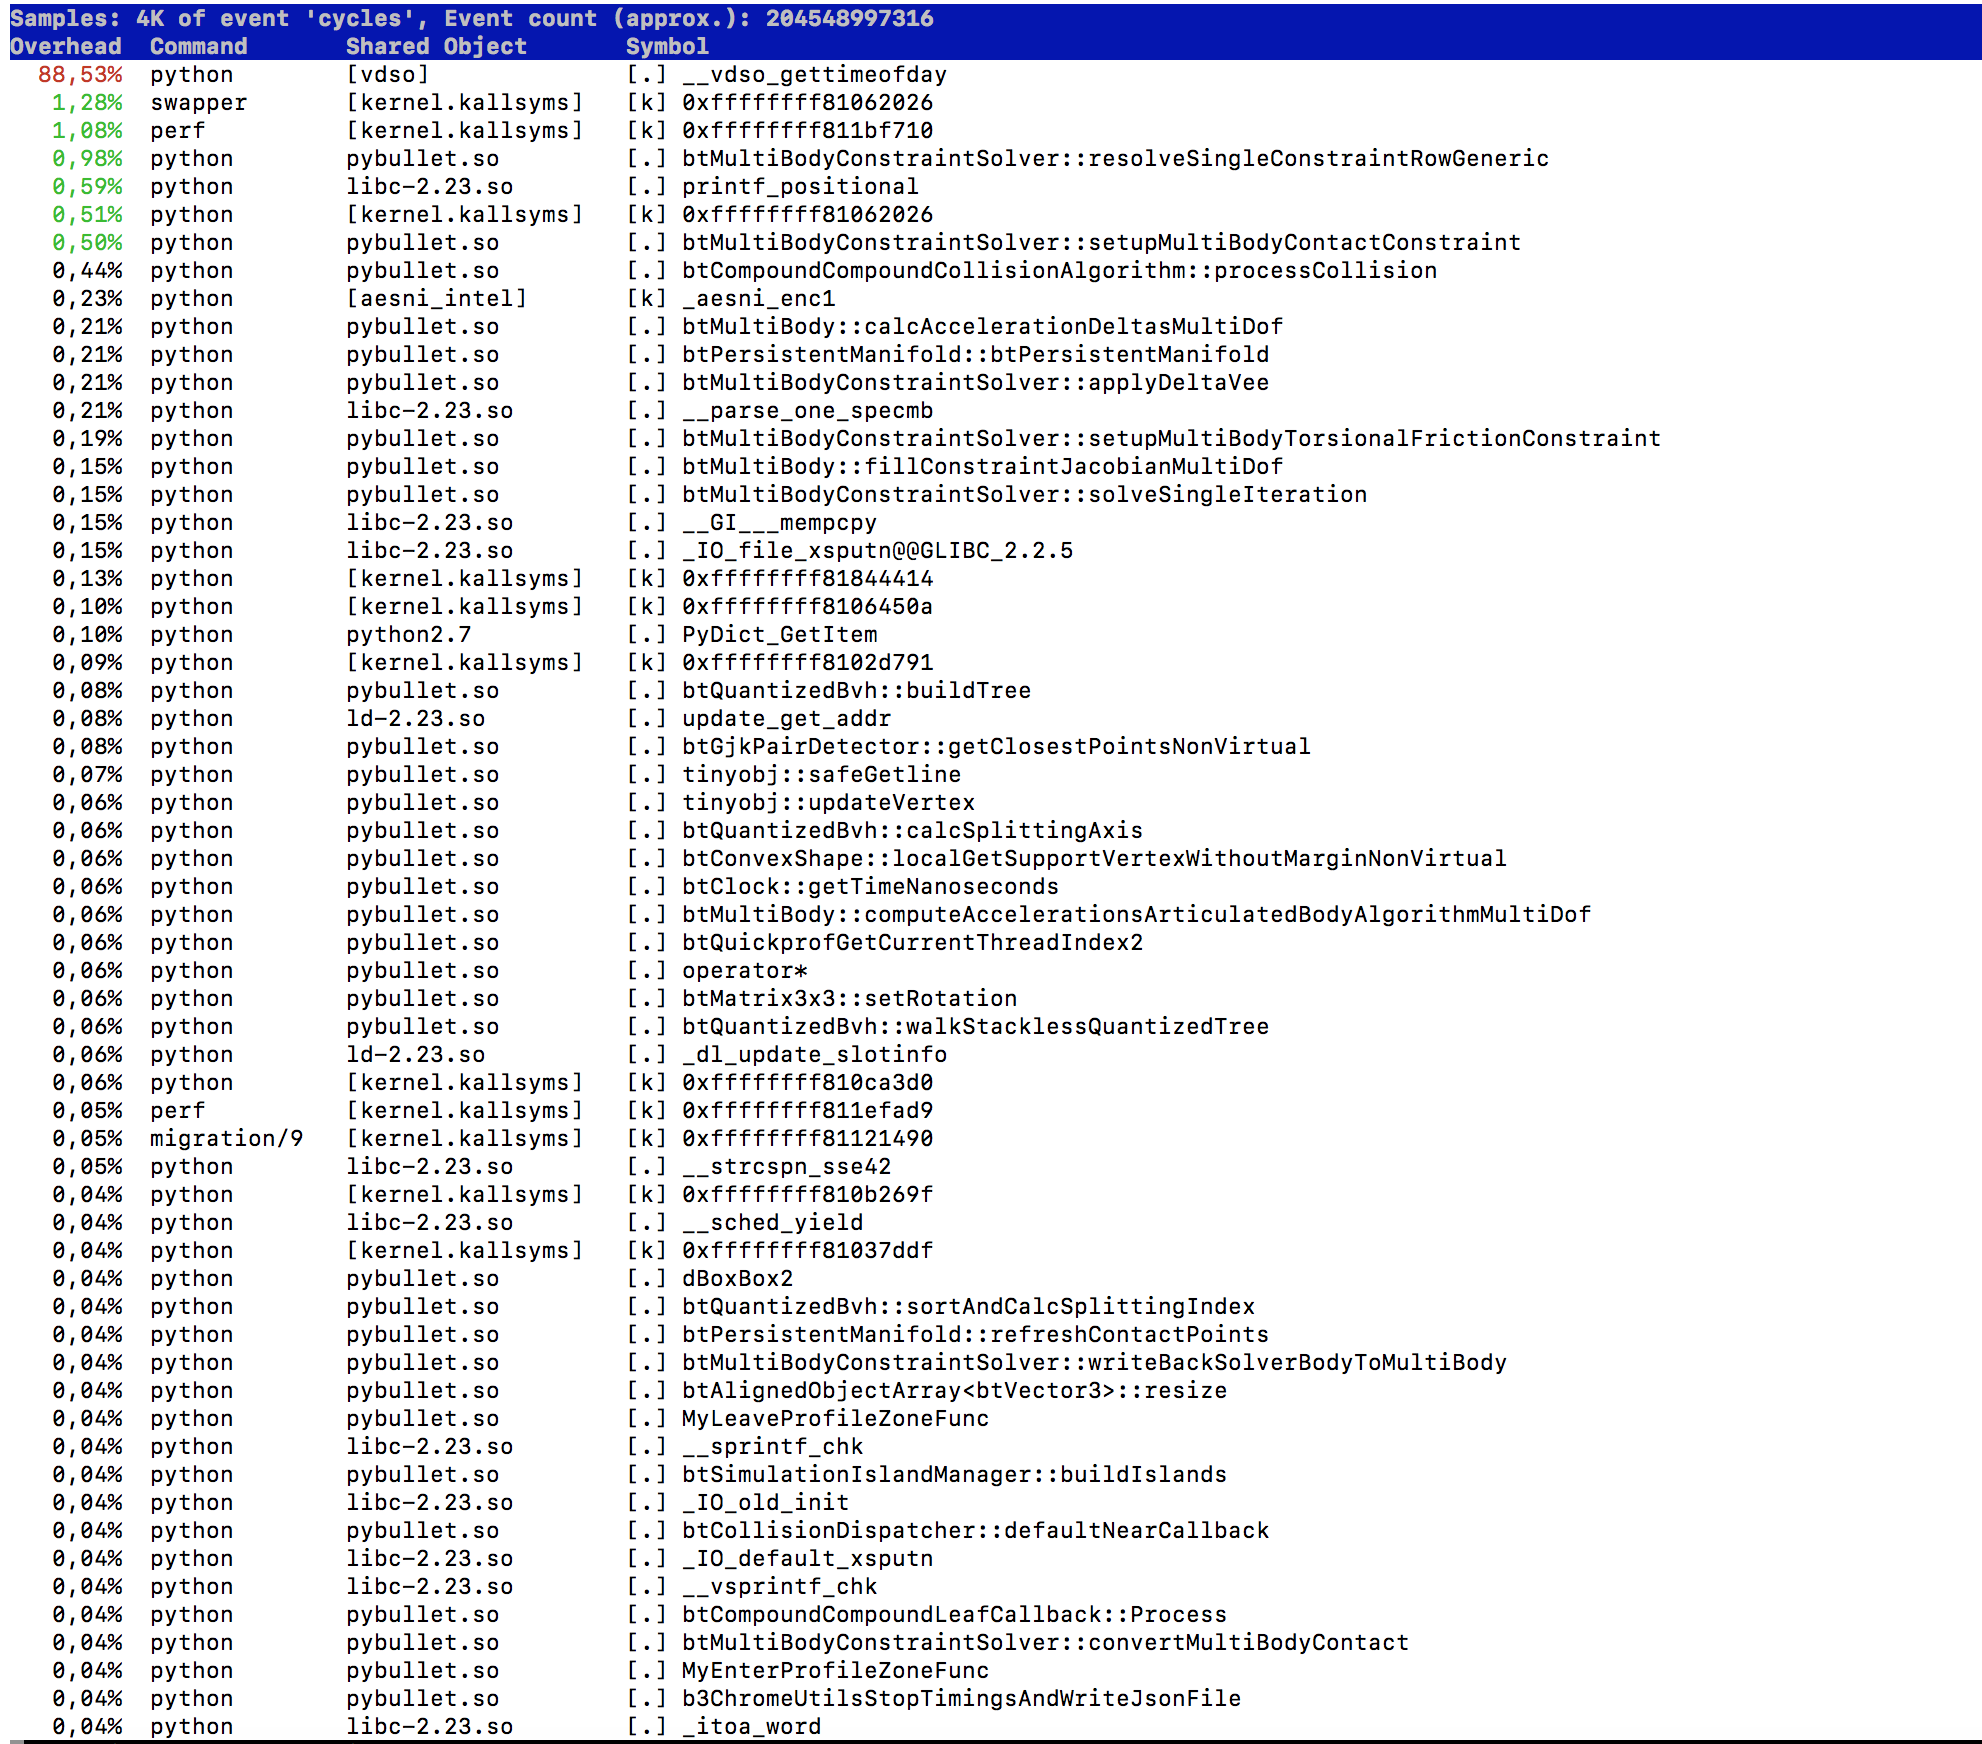The width and height of the screenshot is (1982, 1744).
Task: Click the migration/9 command entry
Action: [x=226, y=1139]
